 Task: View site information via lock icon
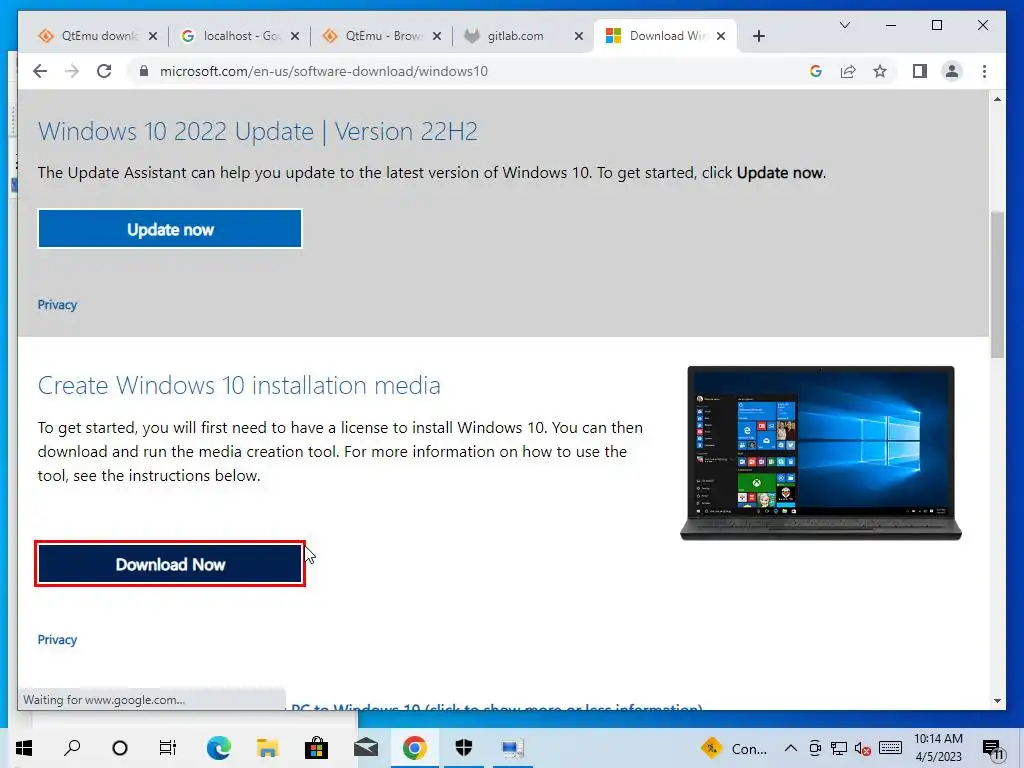[x=144, y=71]
